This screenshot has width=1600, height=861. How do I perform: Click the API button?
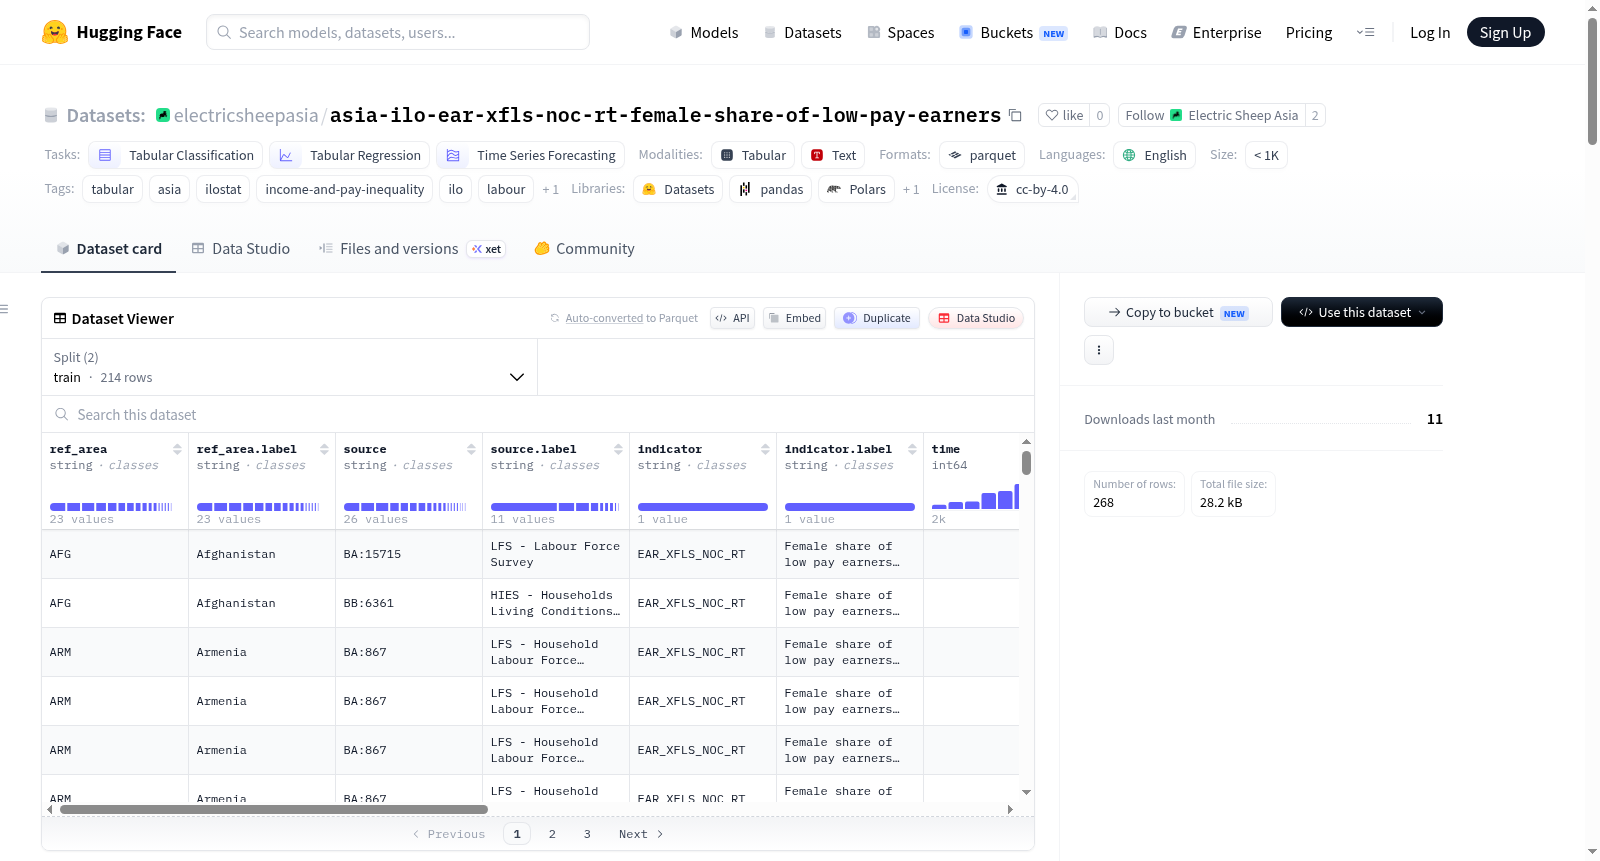pyautogui.click(x=732, y=318)
